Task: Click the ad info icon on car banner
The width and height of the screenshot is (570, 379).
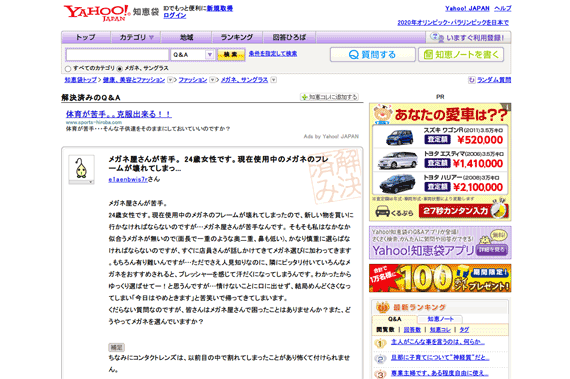Action: [508, 106]
